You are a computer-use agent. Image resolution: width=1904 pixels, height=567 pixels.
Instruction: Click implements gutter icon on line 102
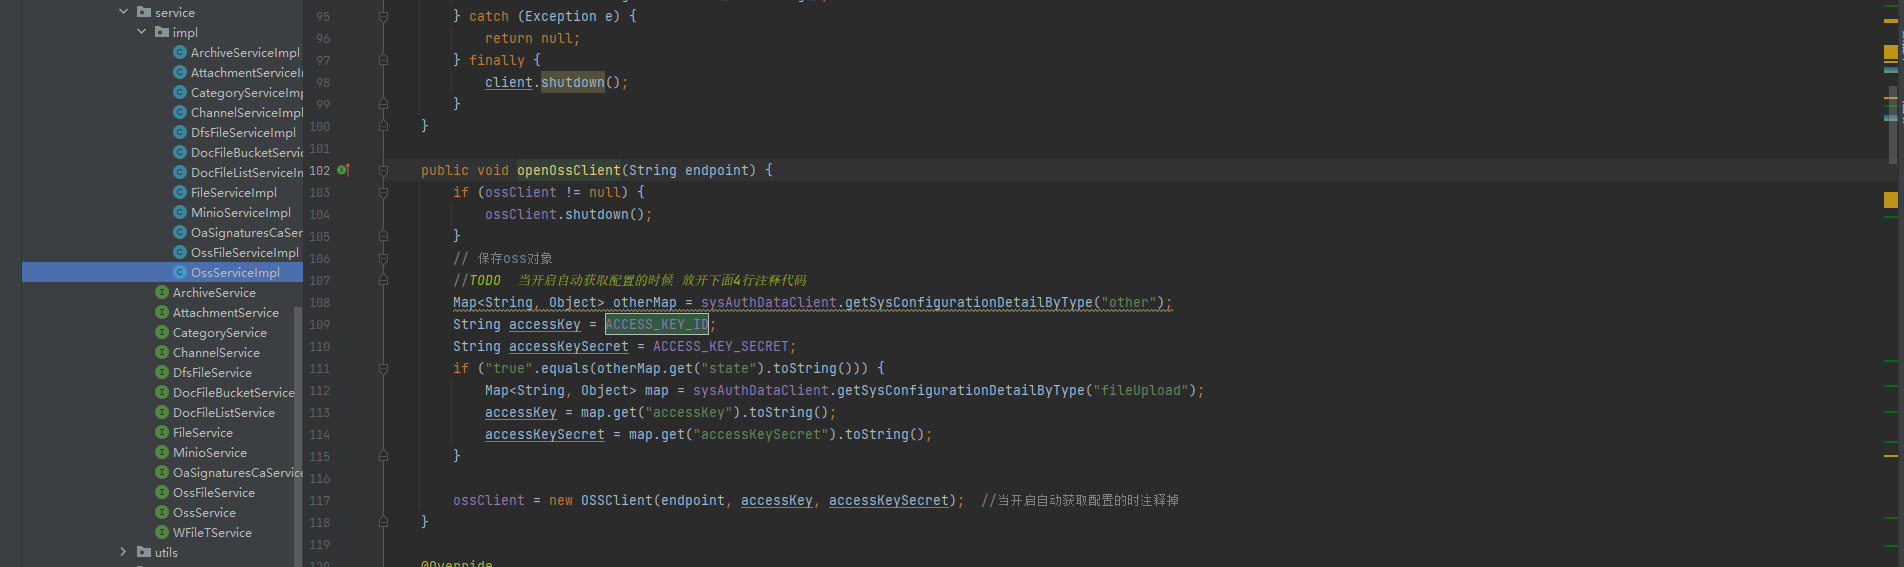coord(343,170)
